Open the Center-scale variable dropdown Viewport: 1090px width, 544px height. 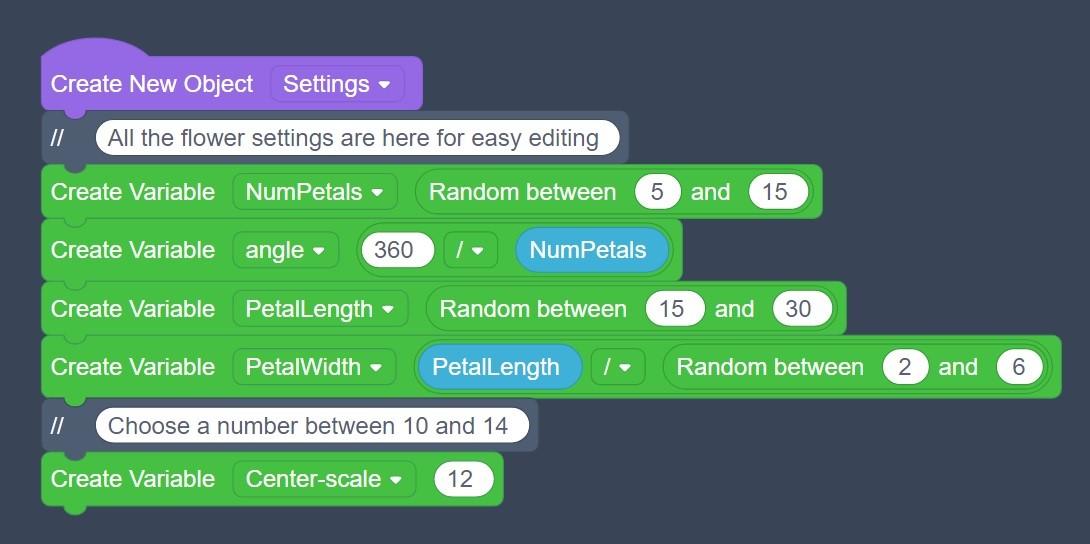(324, 479)
